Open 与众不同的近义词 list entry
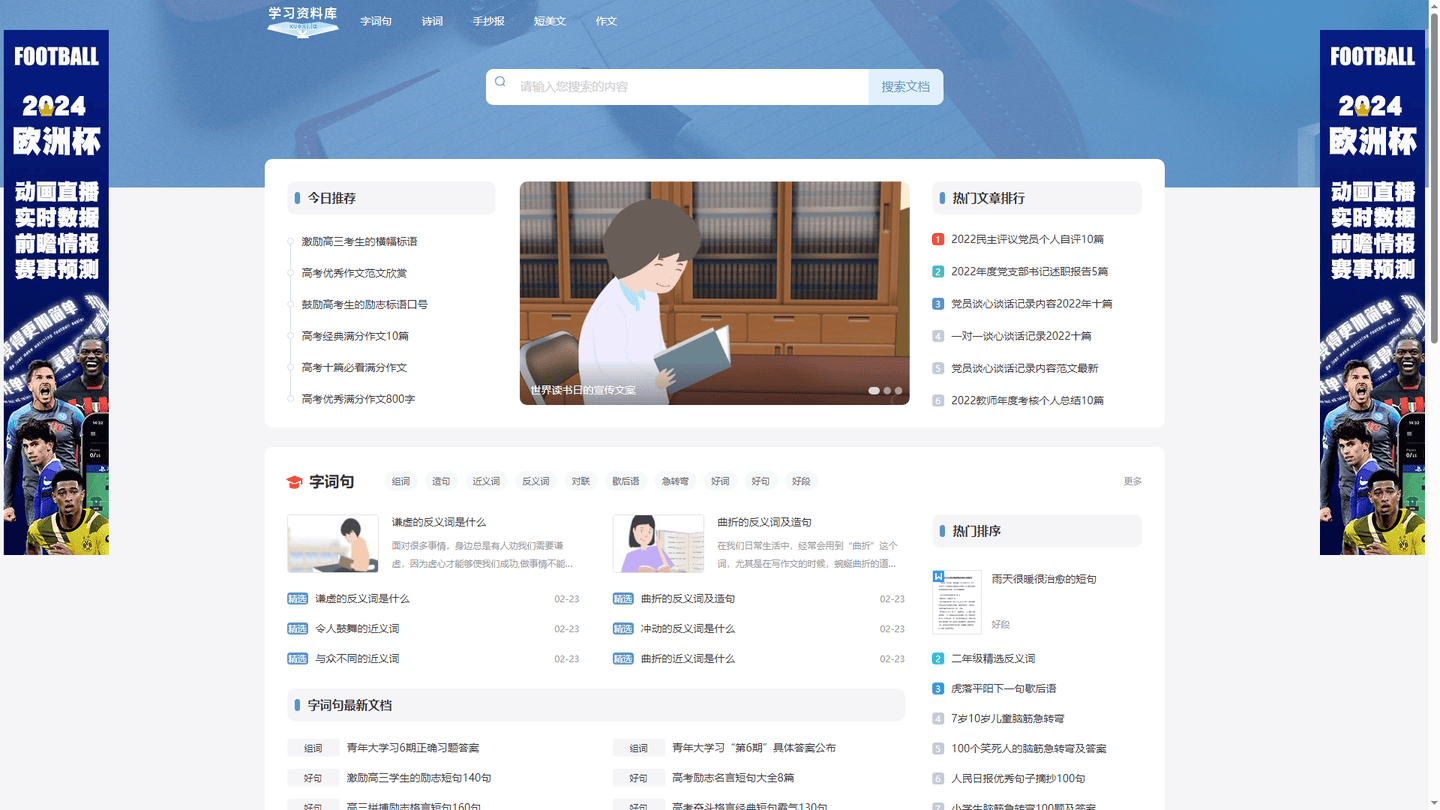The width and height of the screenshot is (1440, 810). pos(357,659)
